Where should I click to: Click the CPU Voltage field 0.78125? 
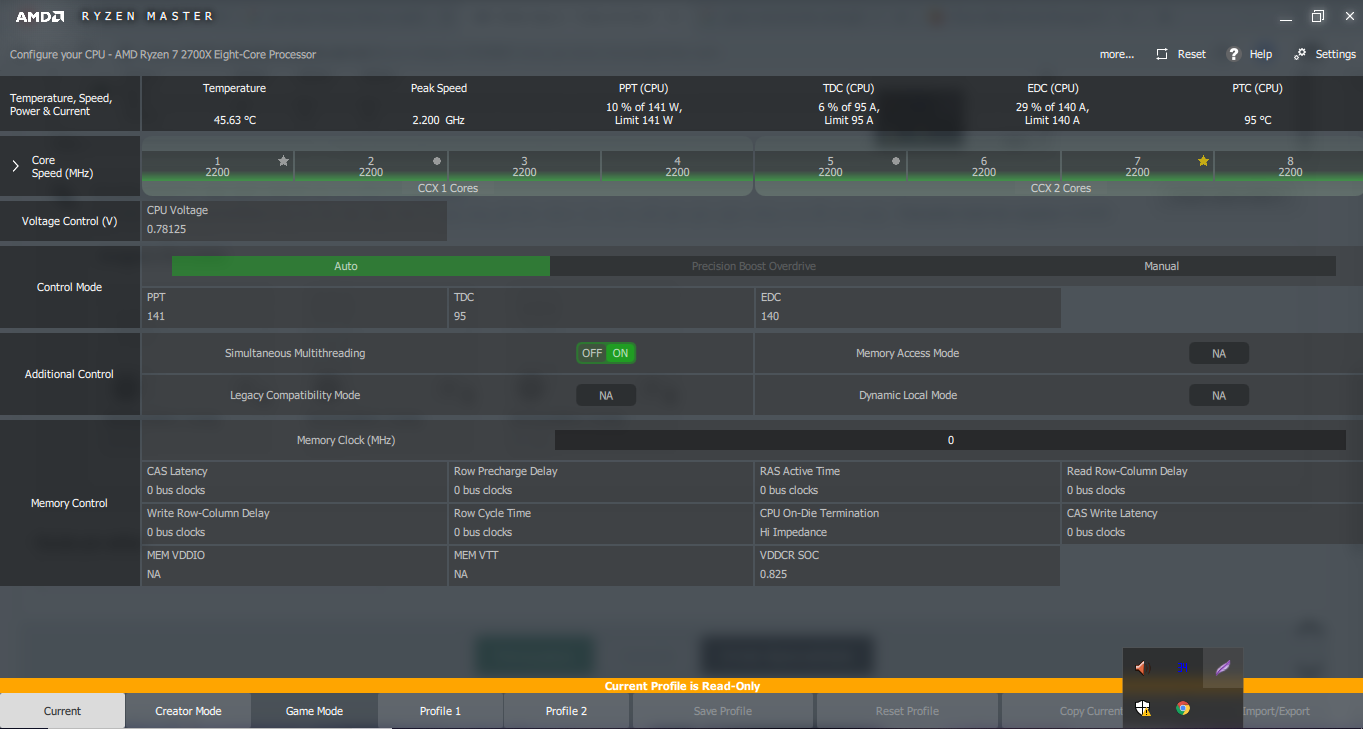[x=295, y=221]
